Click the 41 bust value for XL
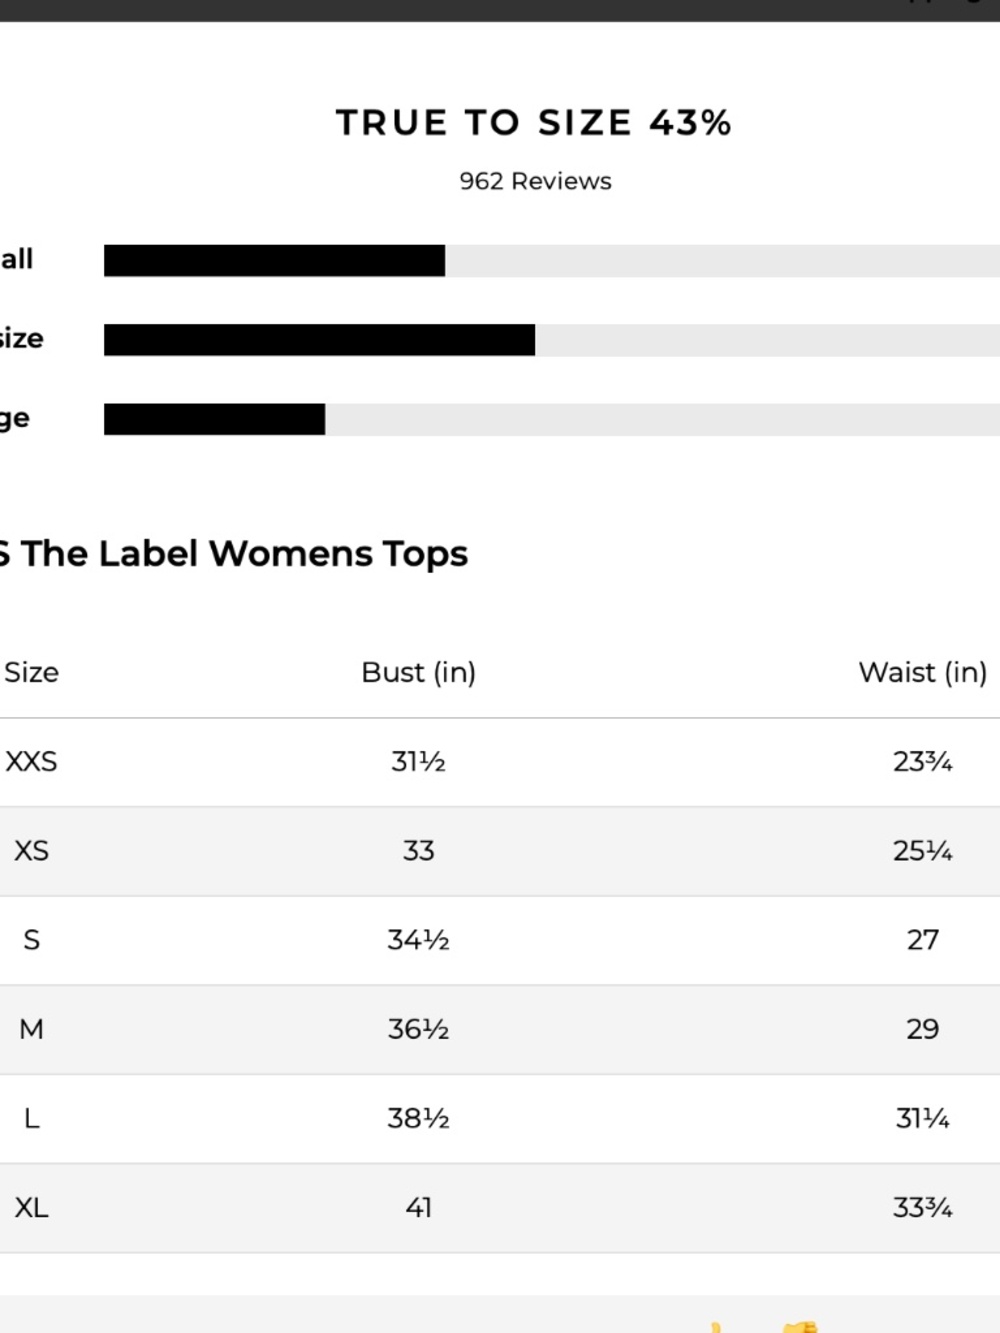Viewport: 1000px width, 1333px height. click(x=418, y=1208)
